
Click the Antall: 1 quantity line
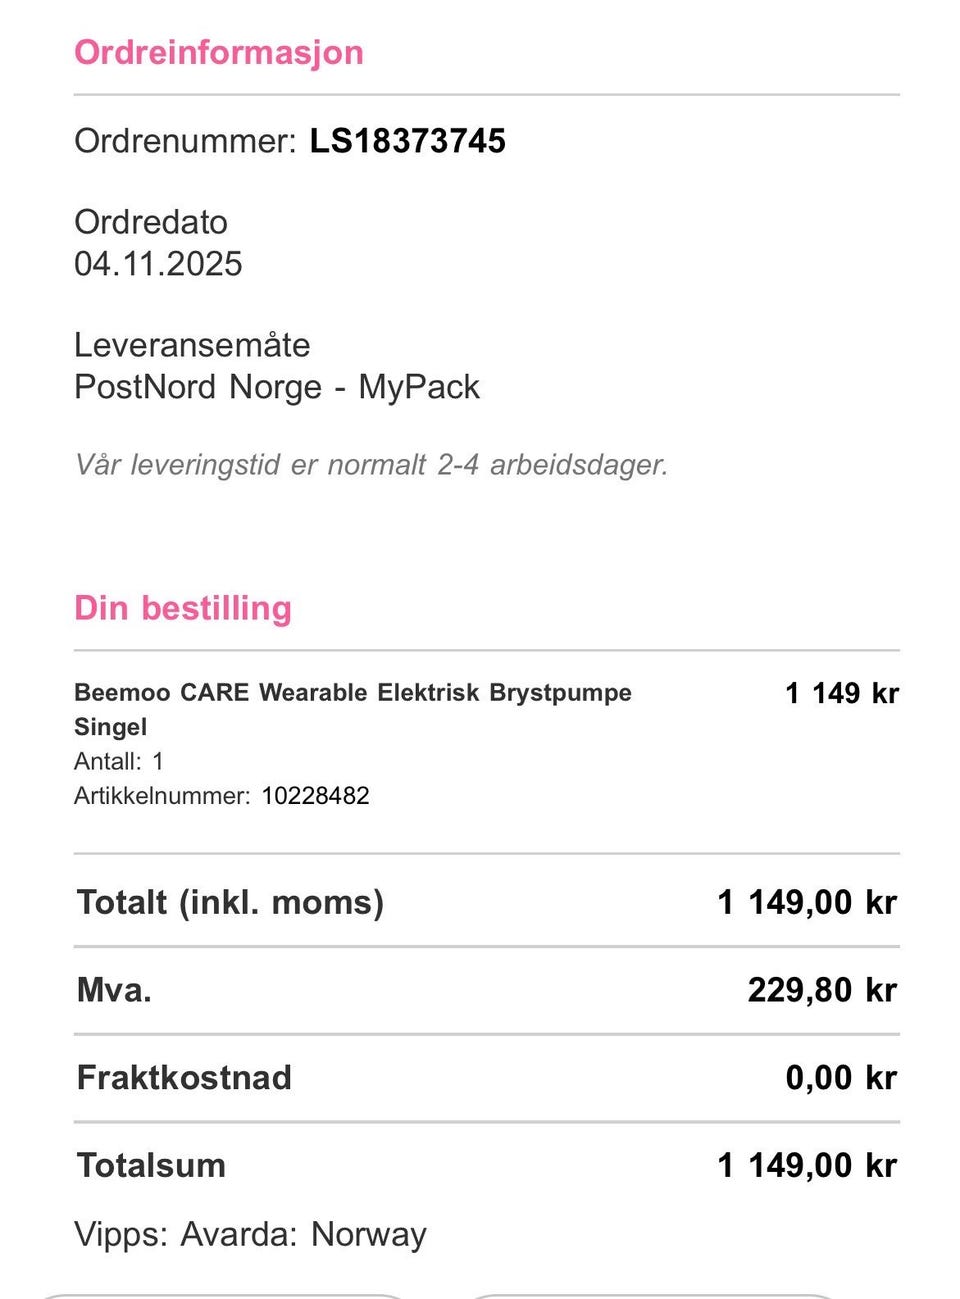point(119,762)
